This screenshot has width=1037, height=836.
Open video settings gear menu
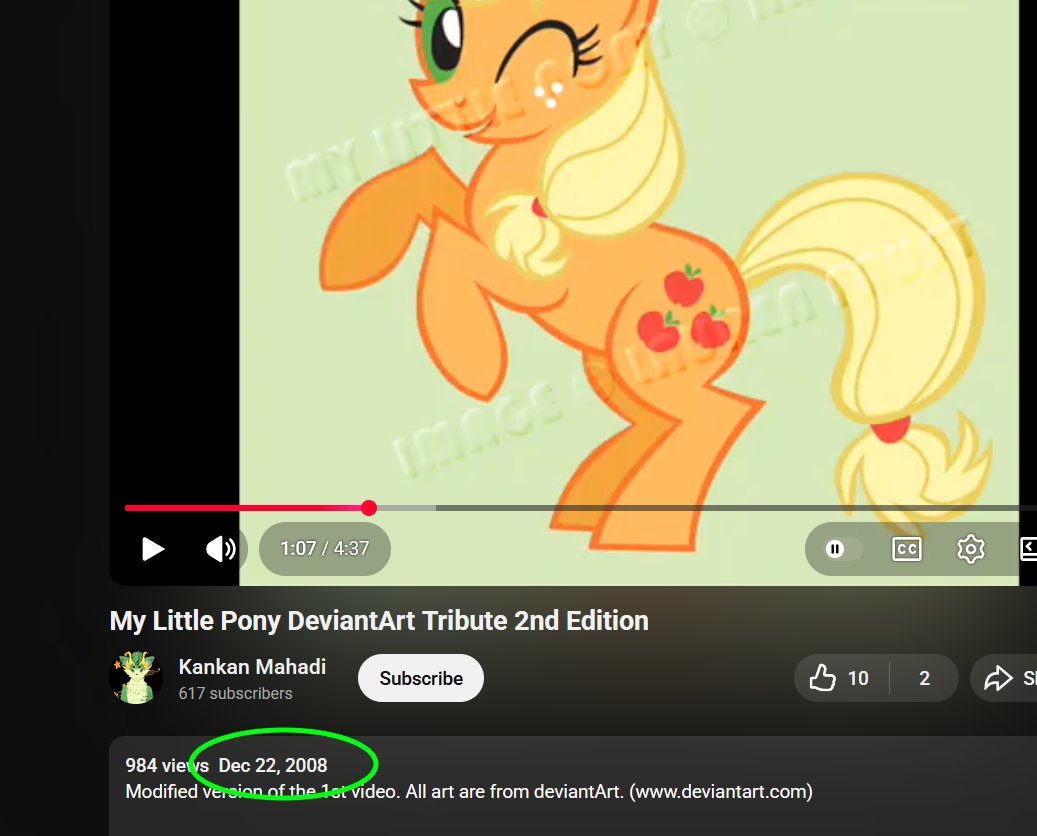tap(971, 549)
